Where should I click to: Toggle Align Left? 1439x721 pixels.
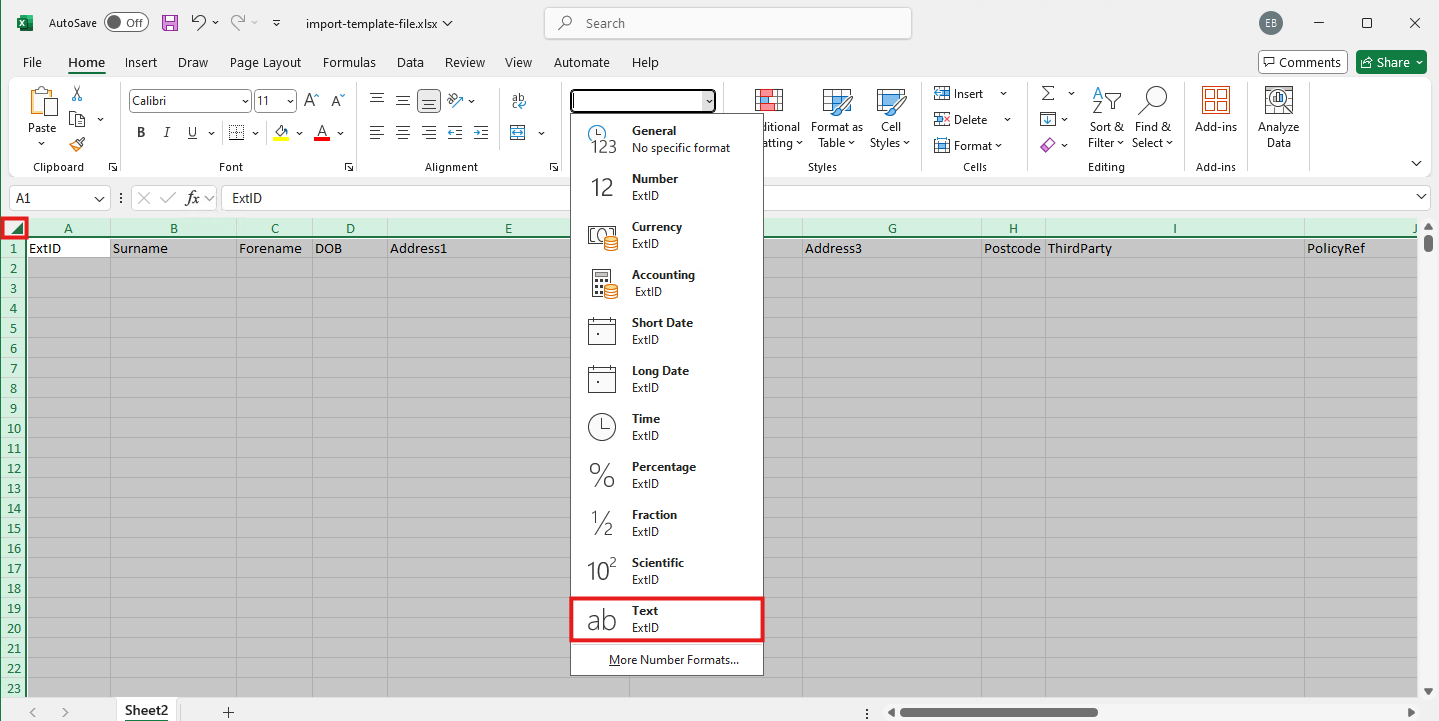(x=377, y=132)
